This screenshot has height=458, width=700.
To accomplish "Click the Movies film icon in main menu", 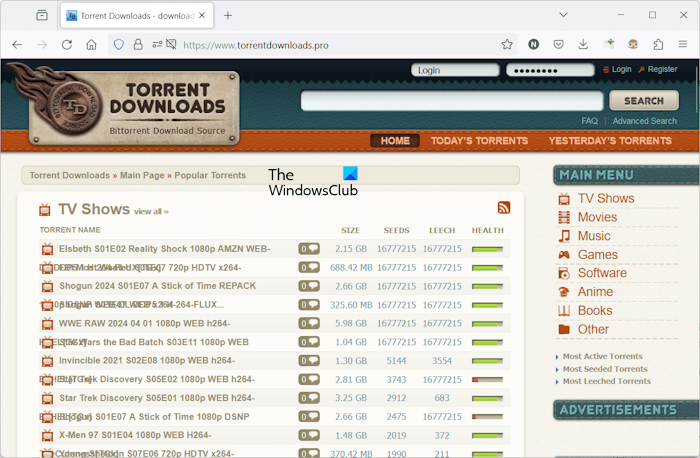I will 564,217.
